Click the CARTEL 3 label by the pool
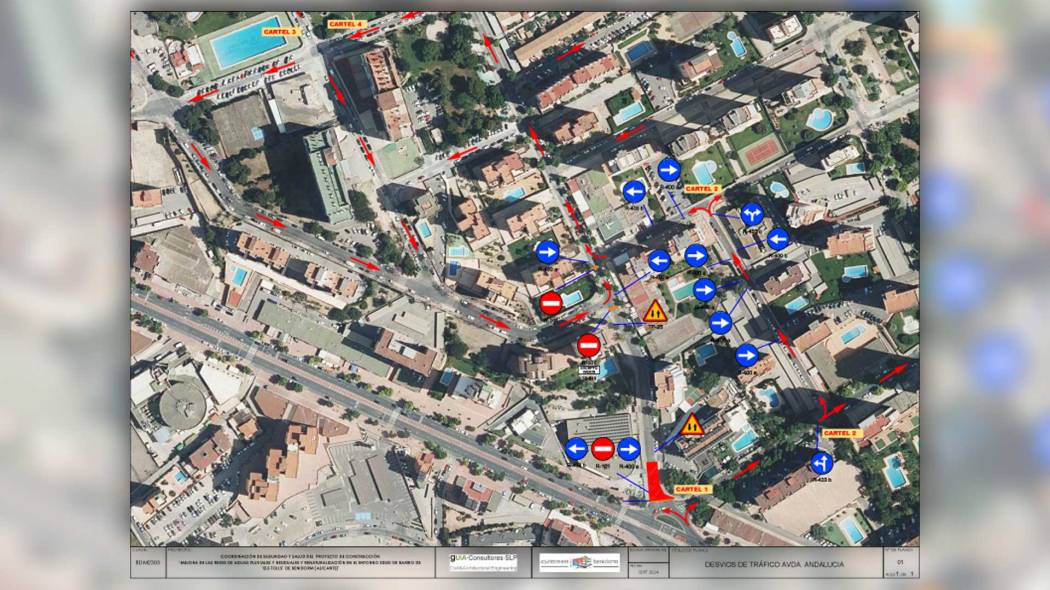This screenshot has height=590, width=1050. [x=280, y=32]
